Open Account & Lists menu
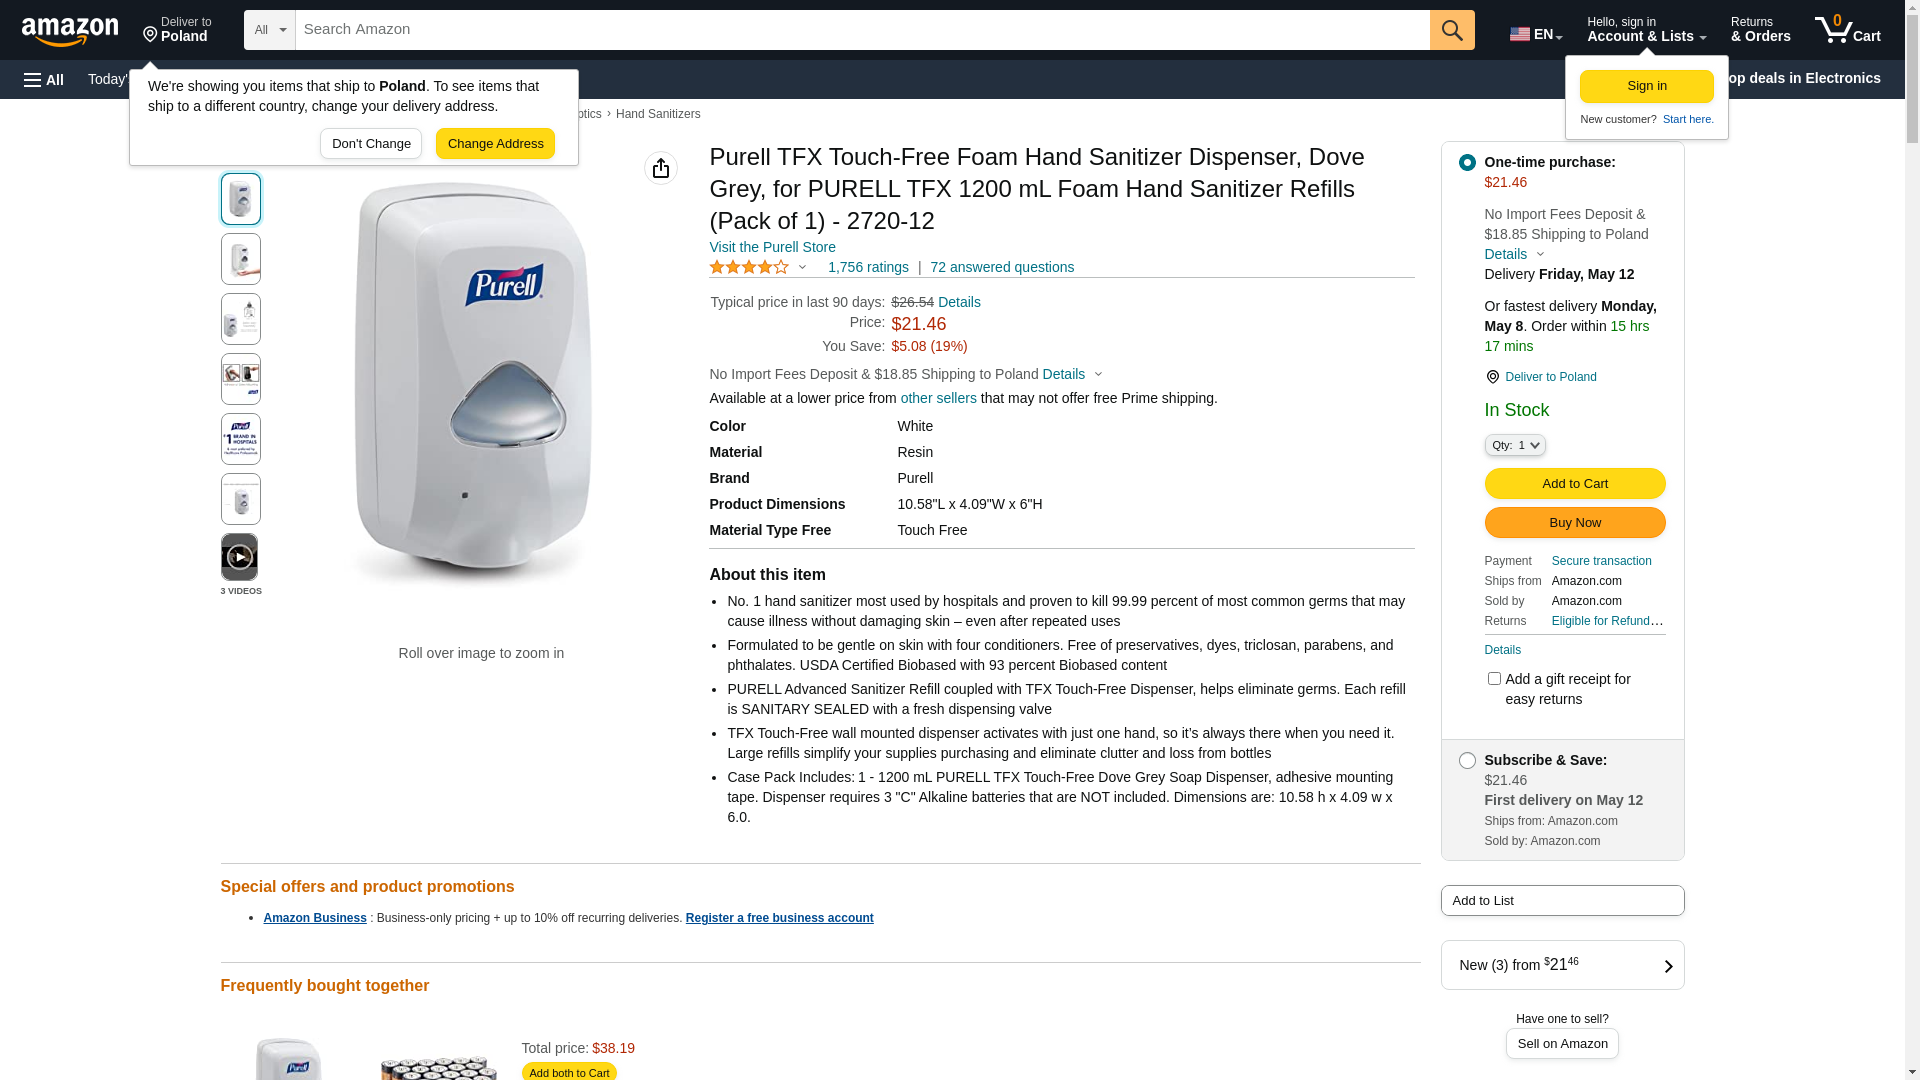 1646,30
